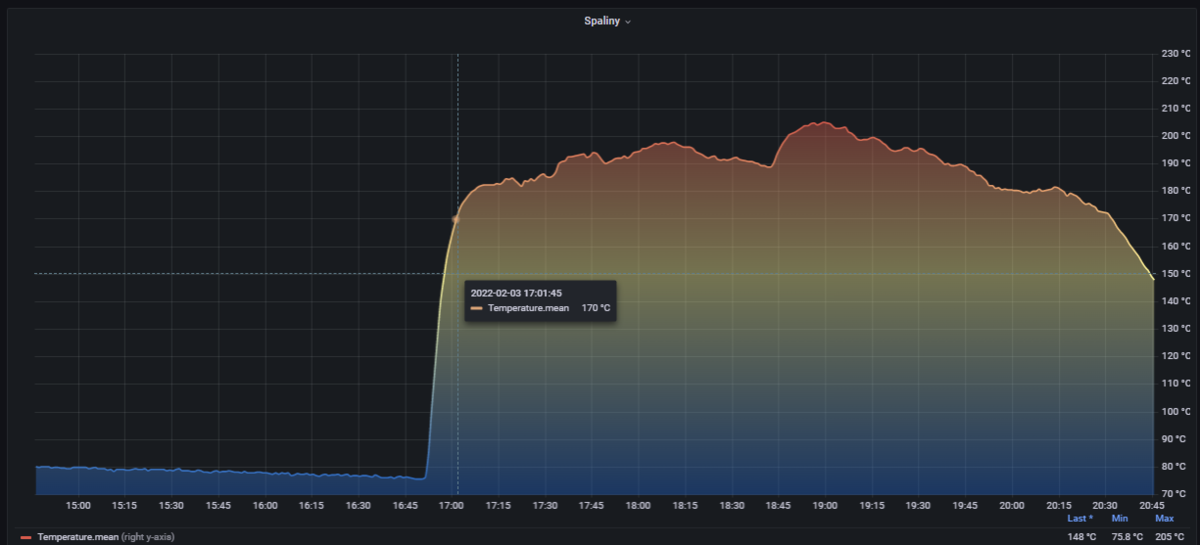The height and width of the screenshot is (545, 1200).
Task: Click the 150 °C label on the y-axis
Action: pos(1176,273)
